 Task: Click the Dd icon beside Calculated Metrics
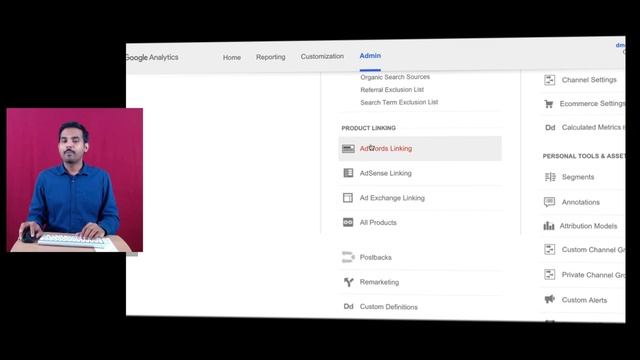tap(550, 127)
